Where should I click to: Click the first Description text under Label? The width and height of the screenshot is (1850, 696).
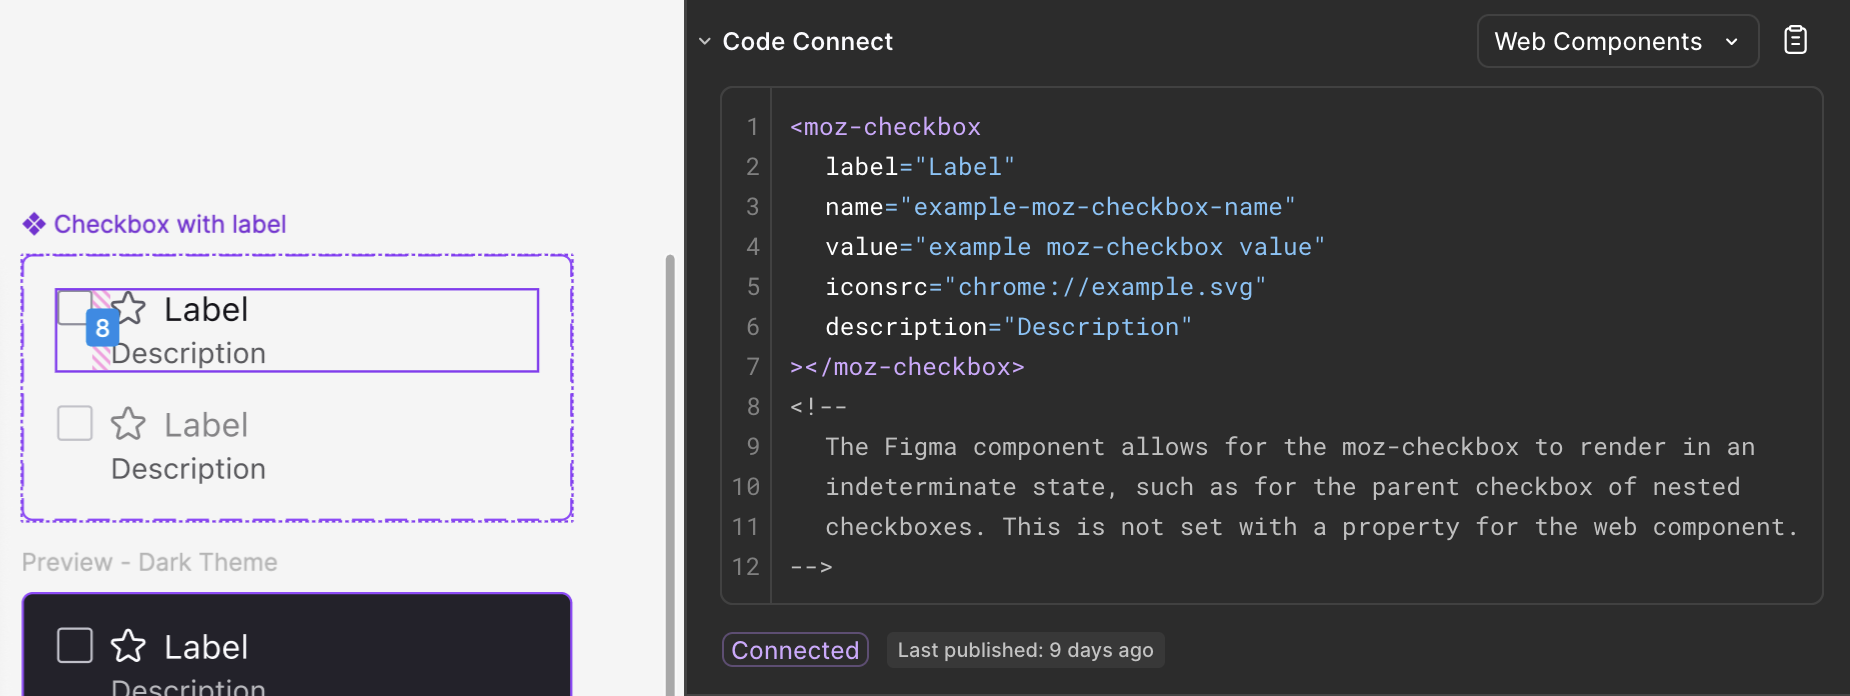[189, 354]
